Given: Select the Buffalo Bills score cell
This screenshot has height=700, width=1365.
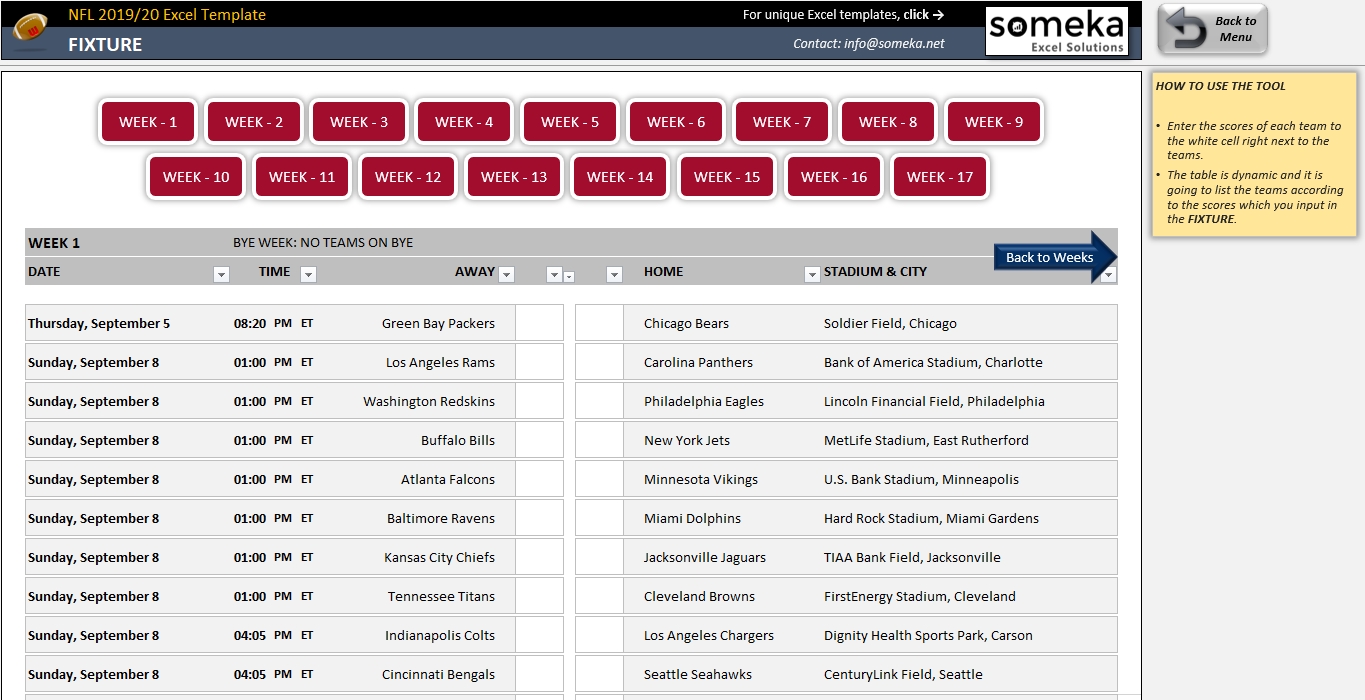Looking at the screenshot, I should coord(540,440).
